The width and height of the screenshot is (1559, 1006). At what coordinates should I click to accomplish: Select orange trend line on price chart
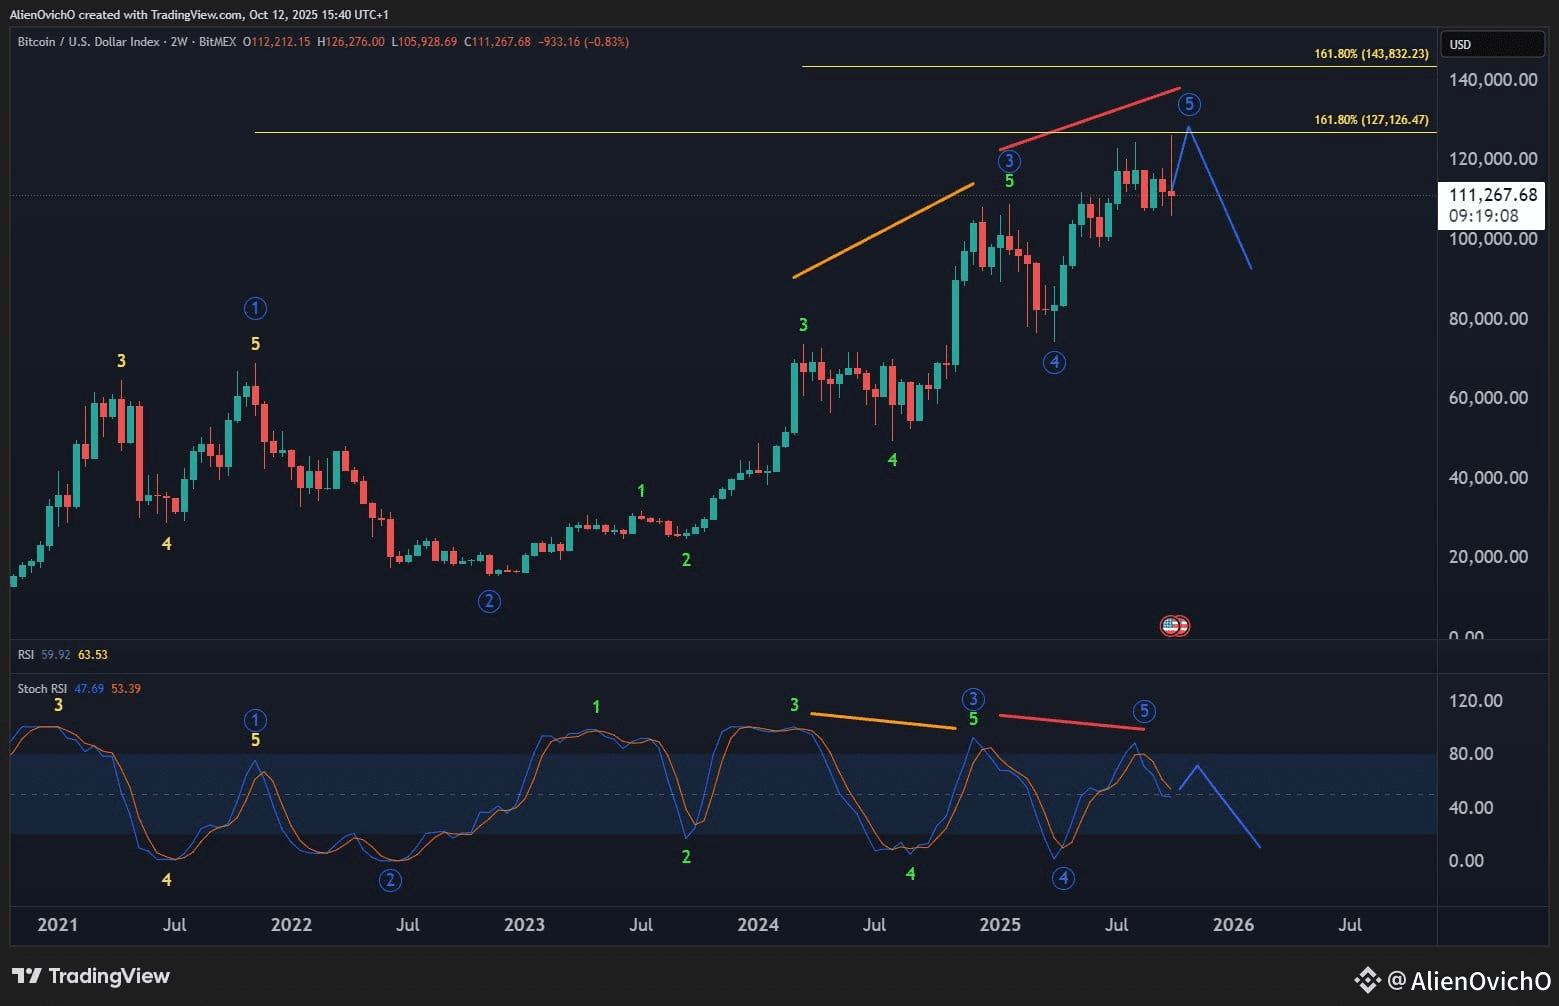point(883,230)
